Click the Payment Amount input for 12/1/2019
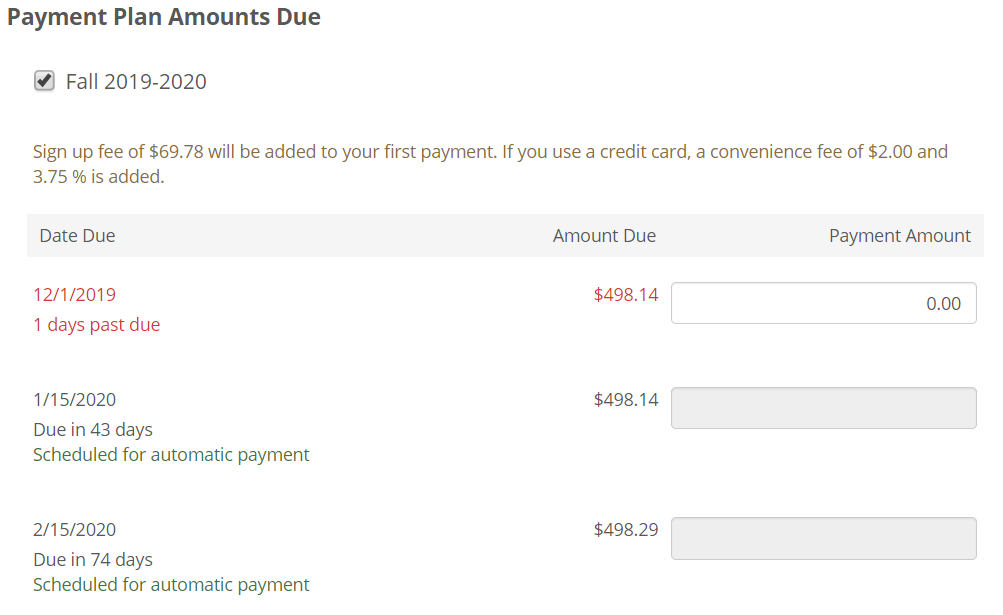1003x615 pixels. 823,302
